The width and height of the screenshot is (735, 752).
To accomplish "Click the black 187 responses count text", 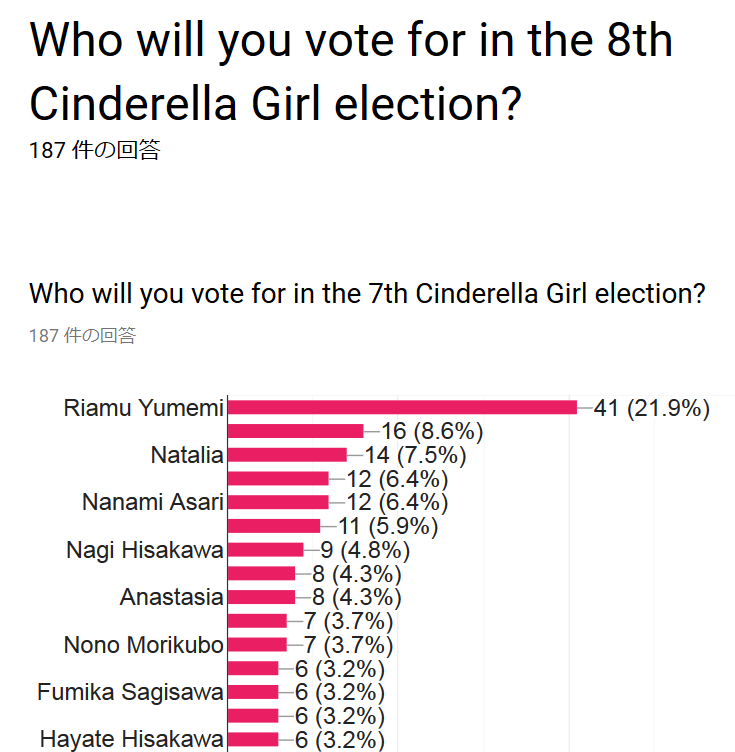I will 94,150.
